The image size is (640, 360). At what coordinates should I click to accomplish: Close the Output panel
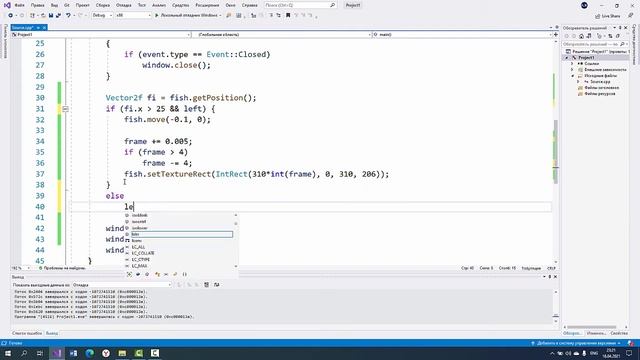point(555,277)
